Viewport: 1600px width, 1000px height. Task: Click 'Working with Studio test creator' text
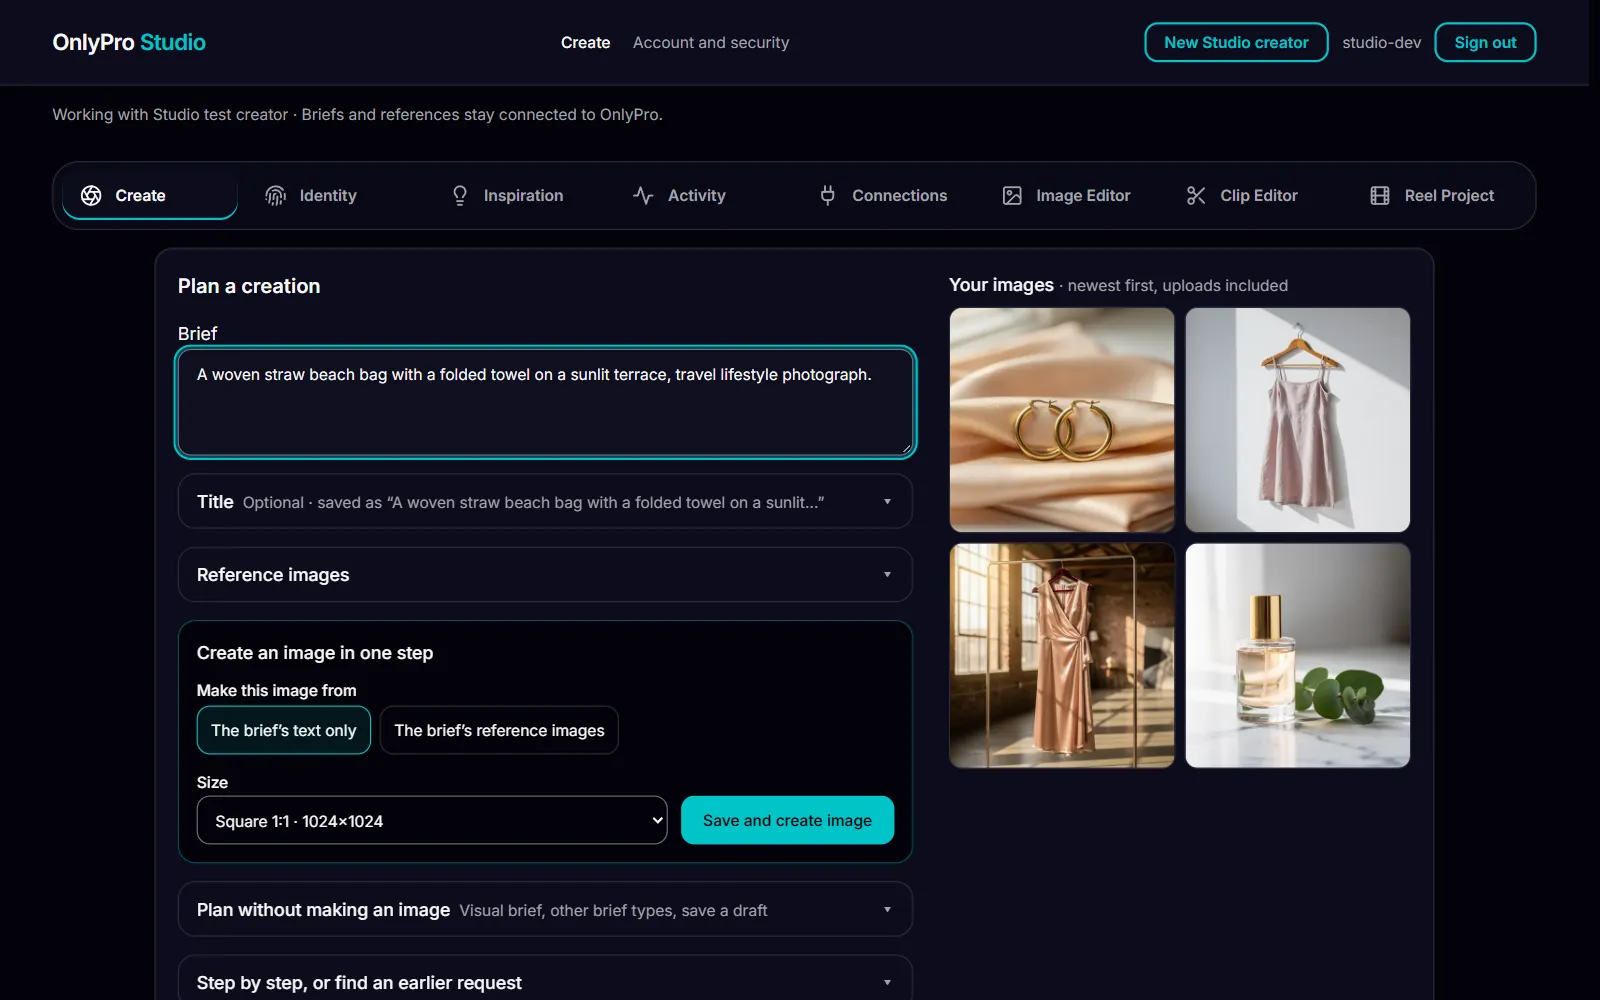pyautogui.click(x=170, y=115)
